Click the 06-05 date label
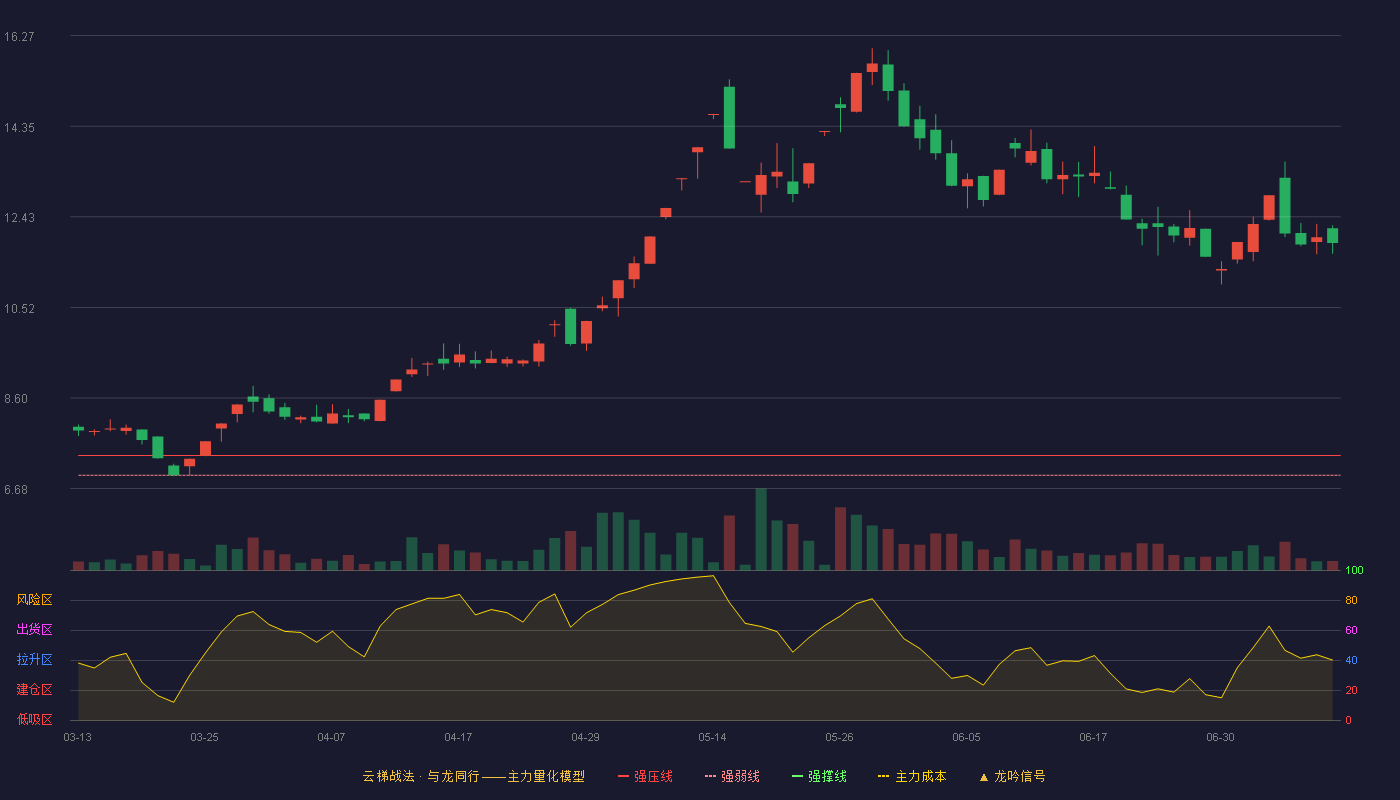The width and height of the screenshot is (1400, 800). (x=966, y=737)
